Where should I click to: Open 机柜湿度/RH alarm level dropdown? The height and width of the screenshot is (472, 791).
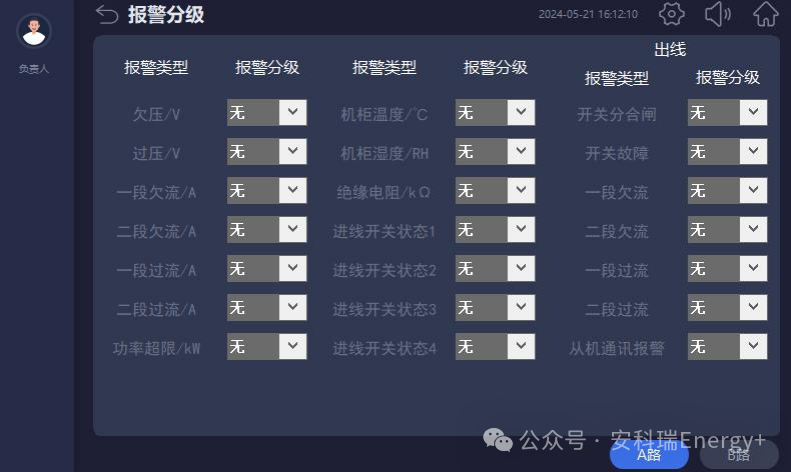coord(495,151)
